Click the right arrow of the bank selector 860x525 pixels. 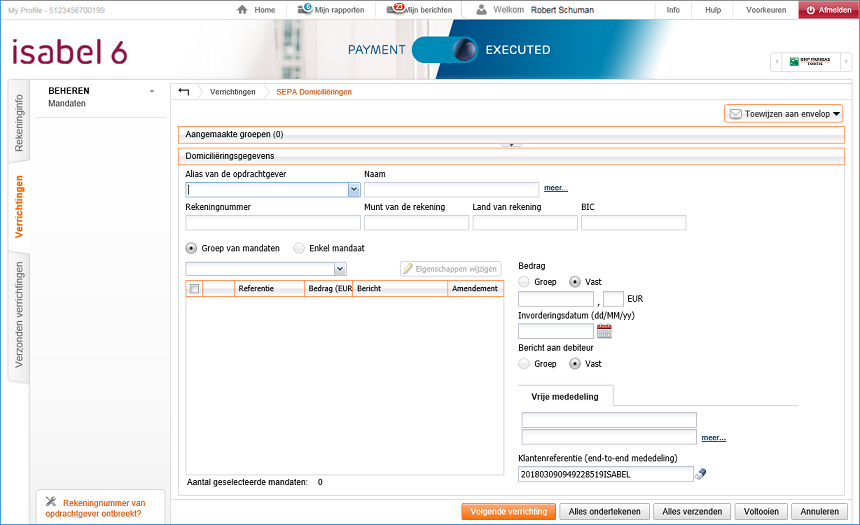coord(845,61)
